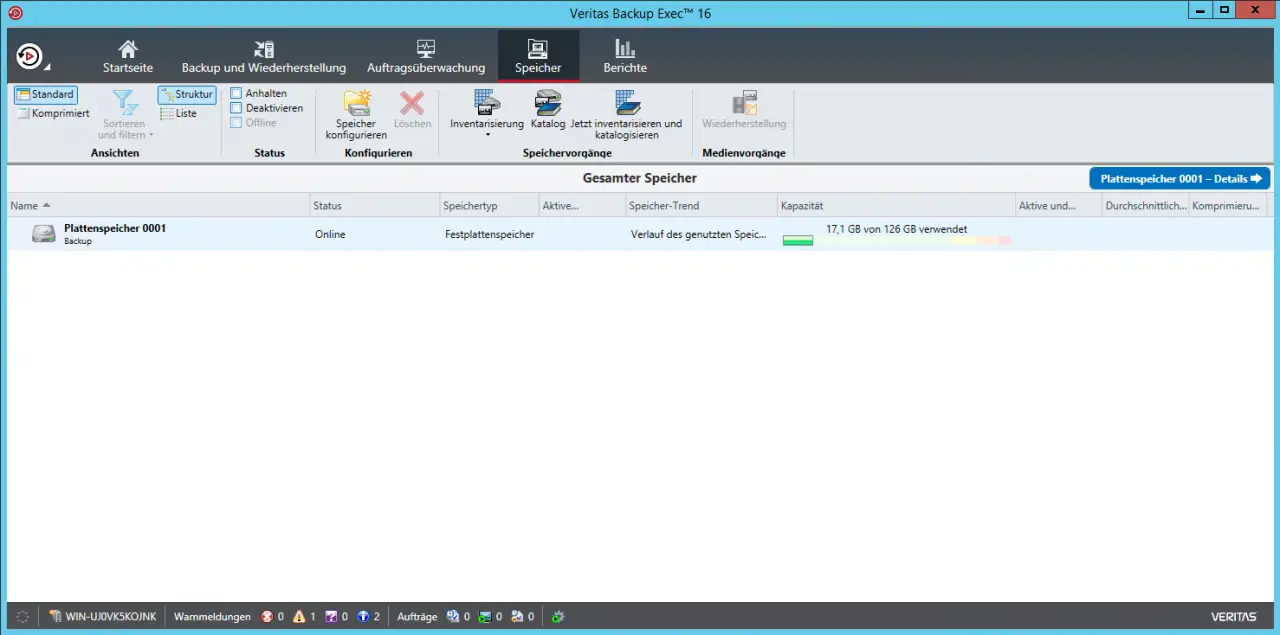Image resolution: width=1280 pixels, height=635 pixels.
Task: Click the Inventarisierung icon
Action: click(487, 103)
